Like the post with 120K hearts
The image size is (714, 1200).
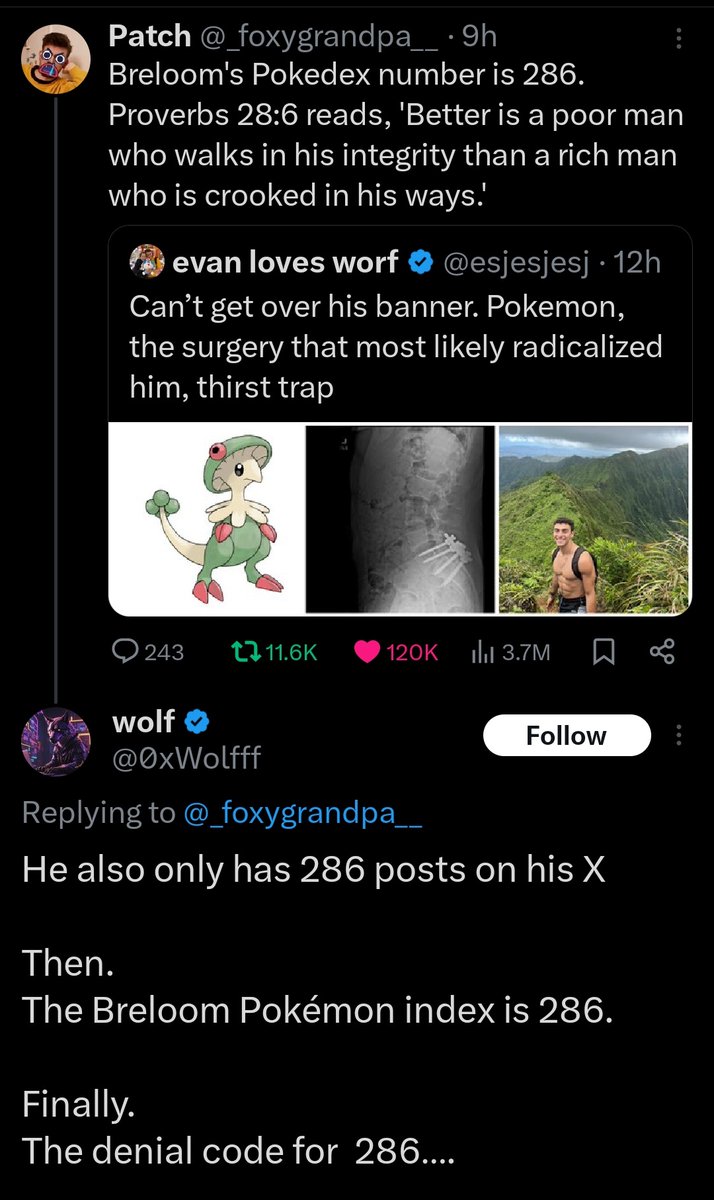[368, 652]
